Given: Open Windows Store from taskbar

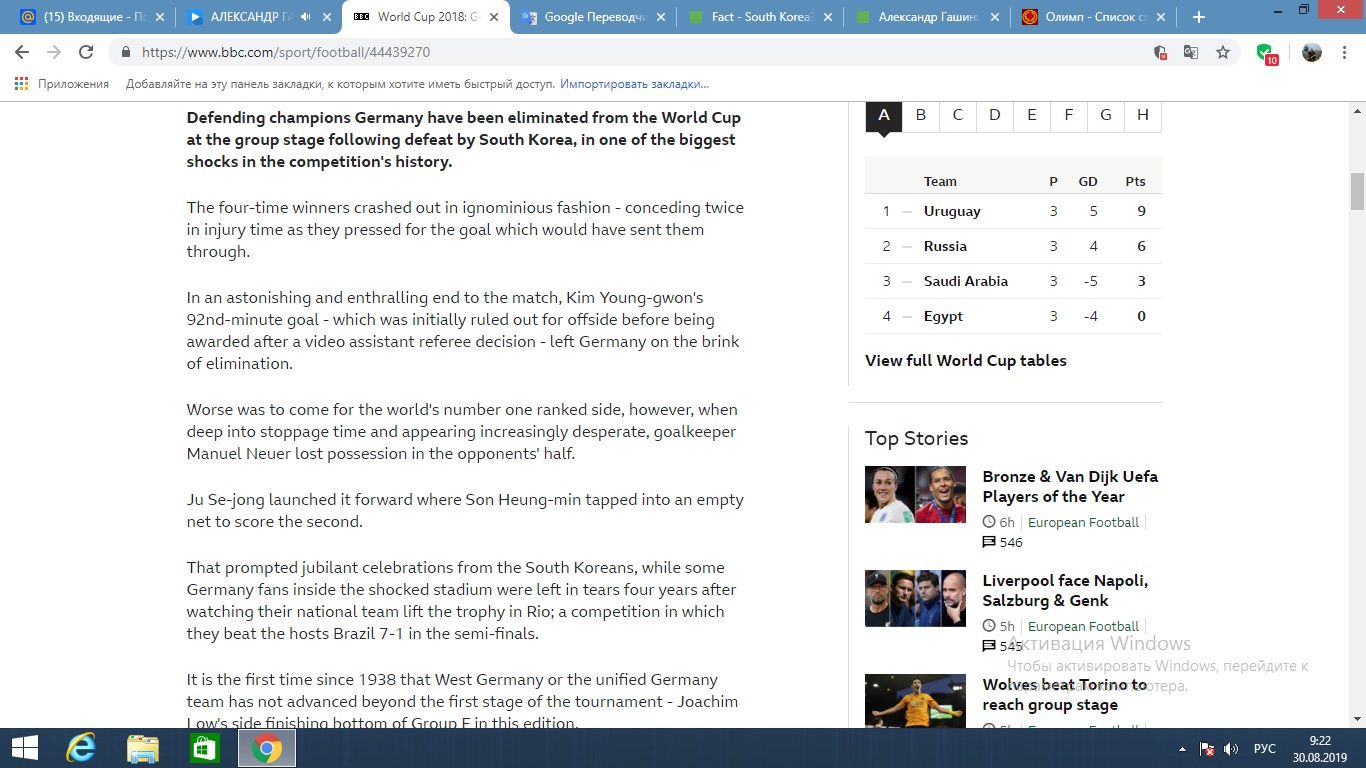Looking at the screenshot, I should 205,748.
